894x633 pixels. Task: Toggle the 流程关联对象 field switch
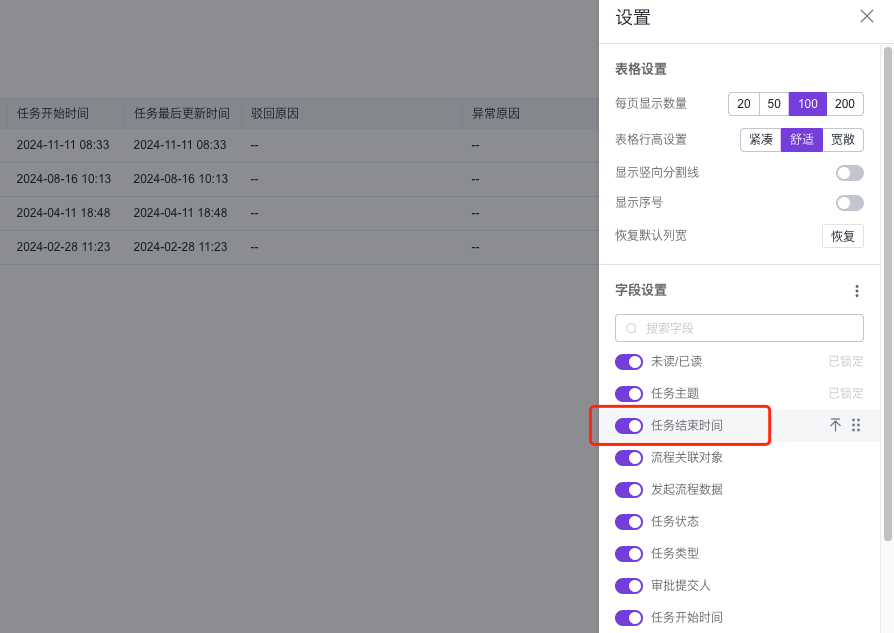pyautogui.click(x=629, y=457)
